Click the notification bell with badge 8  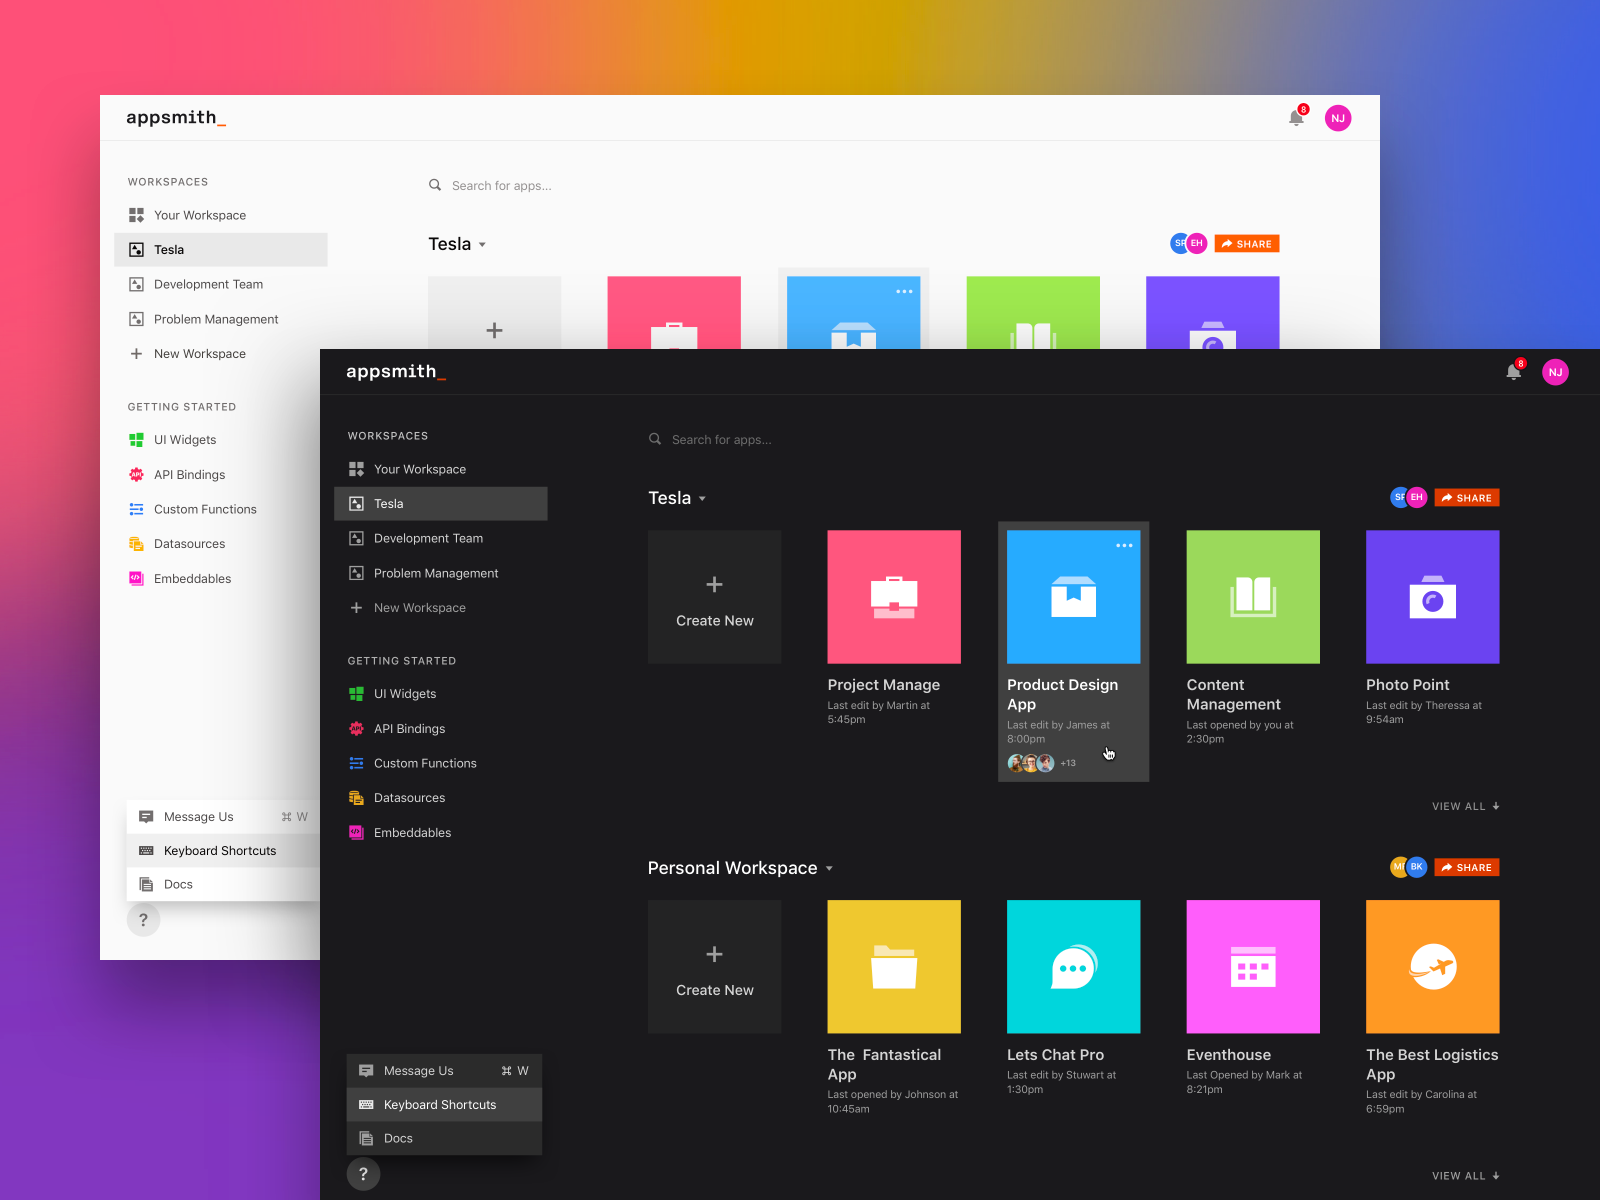(x=1514, y=370)
